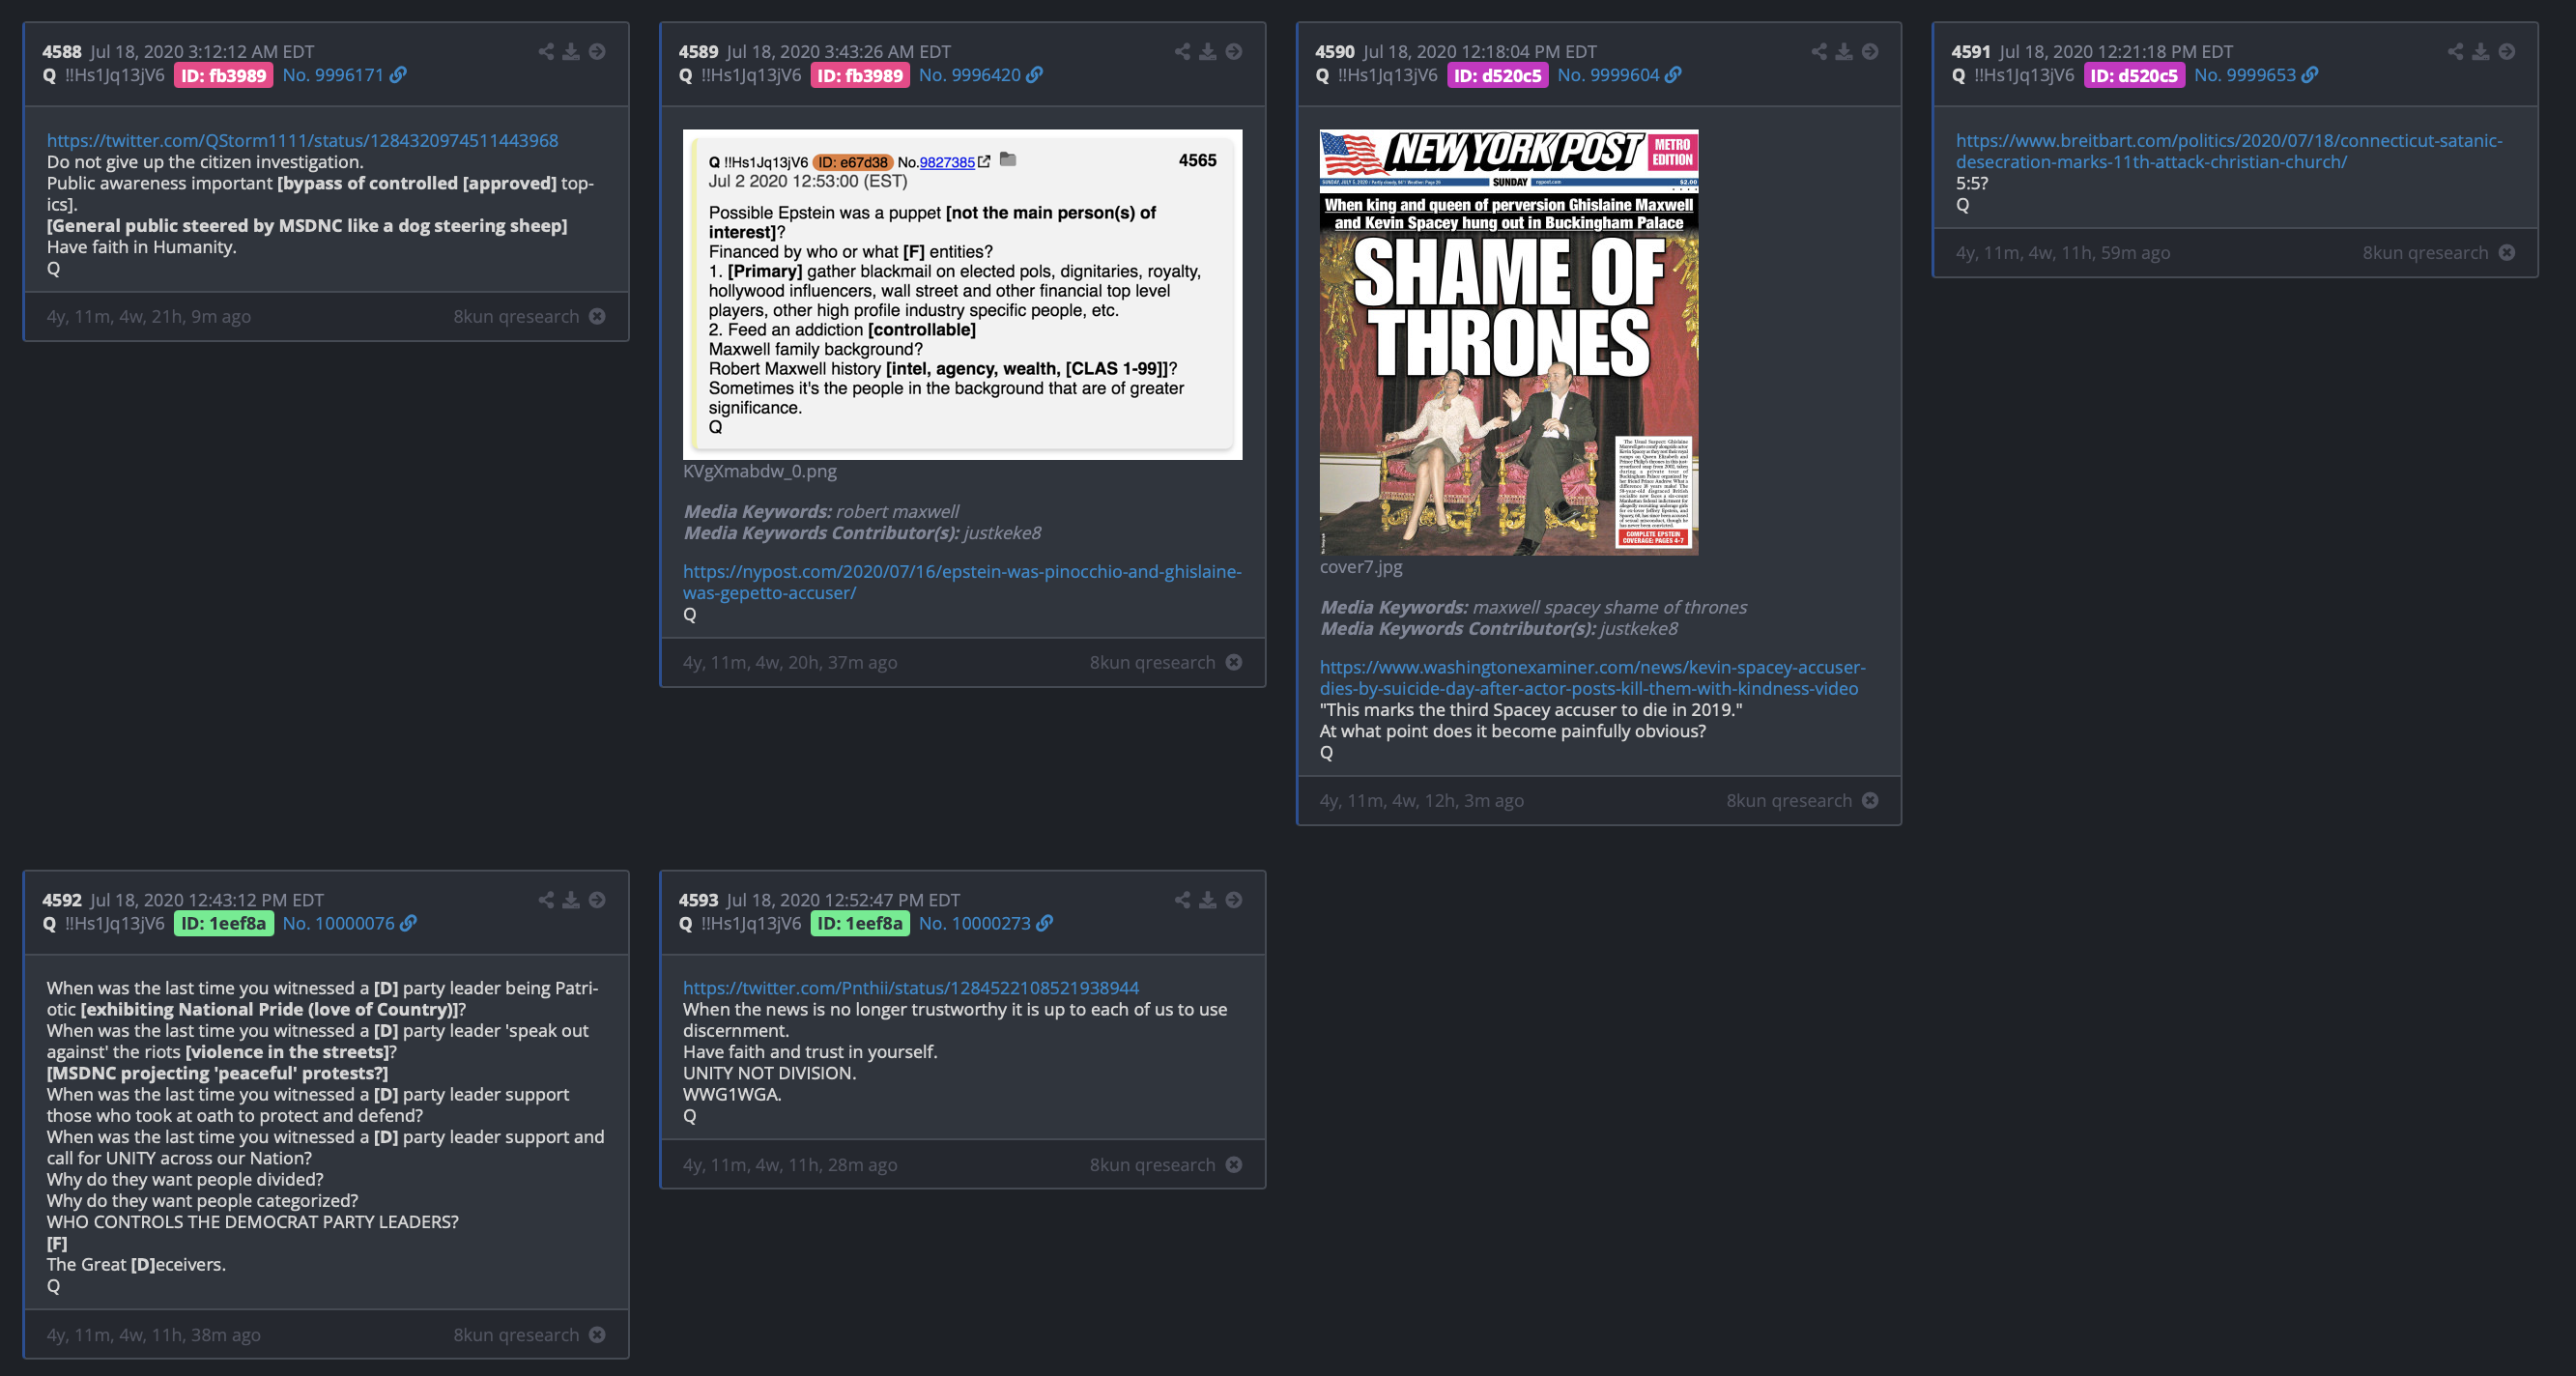
Task: Click the pink ID: fb3989 badge on post 4589
Action: [x=860, y=75]
